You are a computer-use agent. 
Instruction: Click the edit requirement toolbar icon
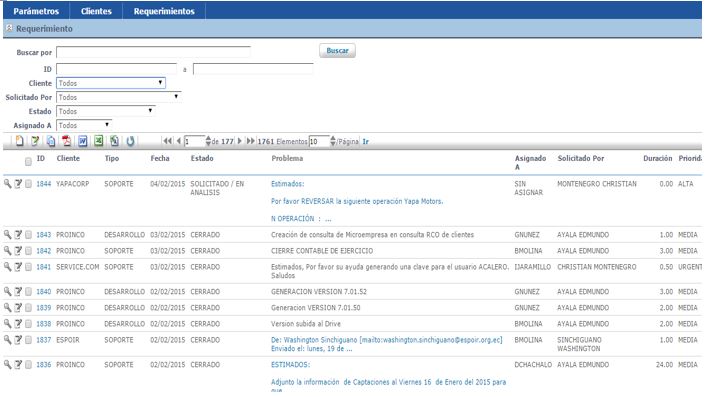[35, 141]
